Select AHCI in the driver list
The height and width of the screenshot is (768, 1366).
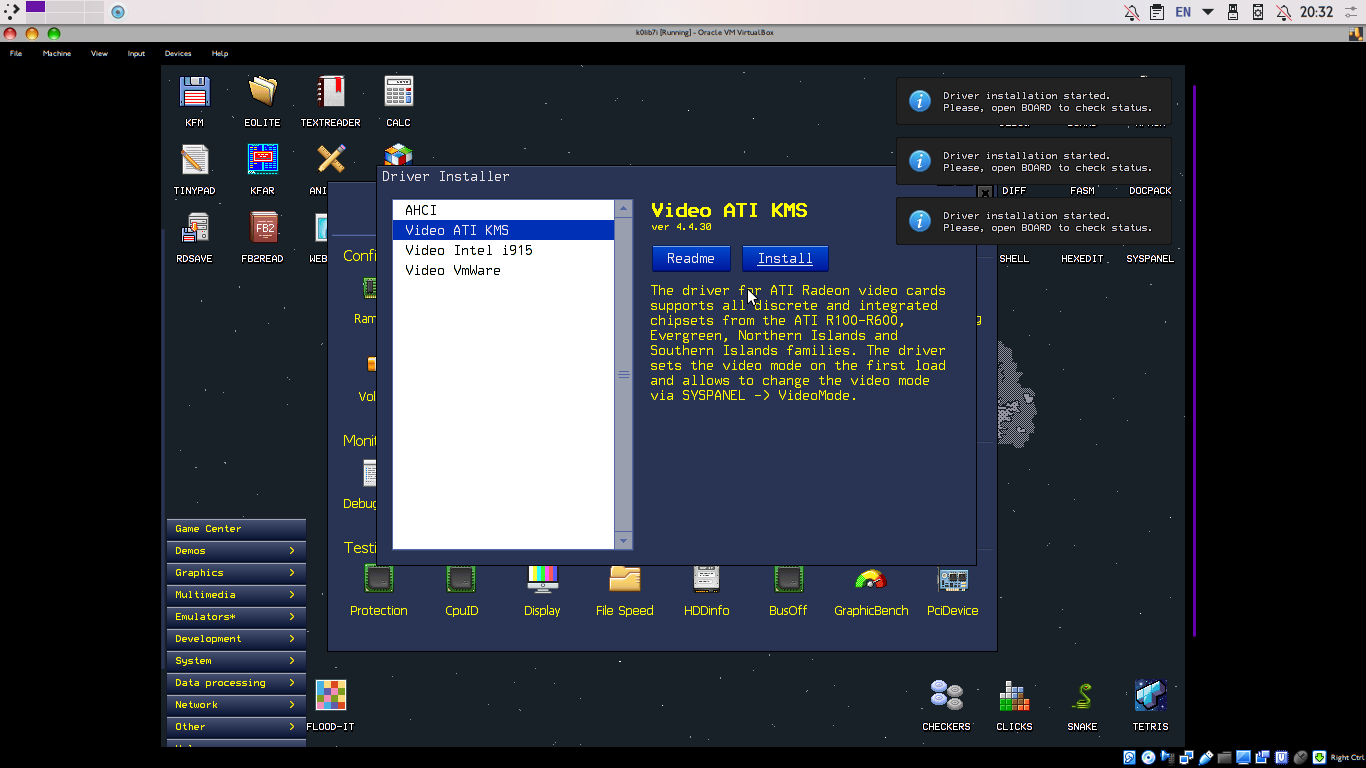(x=503, y=210)
